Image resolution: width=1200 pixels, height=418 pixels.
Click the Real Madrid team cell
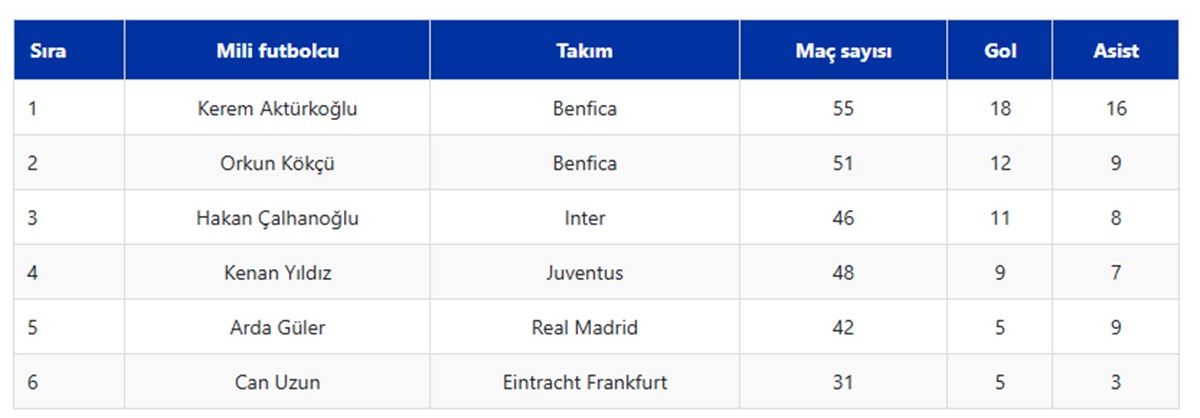[x=585, y=327]
